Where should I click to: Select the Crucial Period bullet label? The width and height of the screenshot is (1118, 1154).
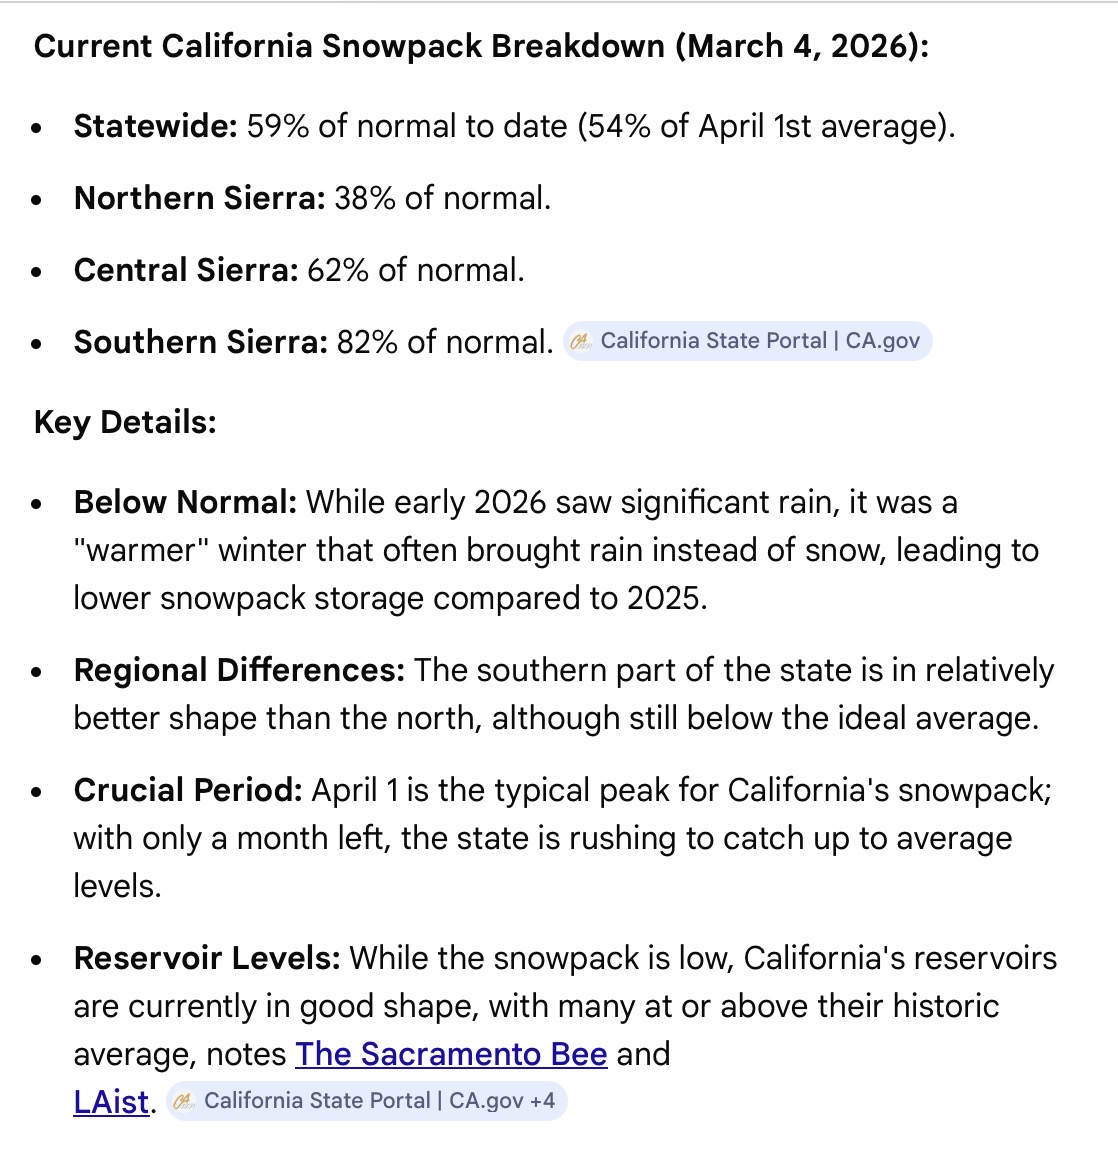pos(188,790)
